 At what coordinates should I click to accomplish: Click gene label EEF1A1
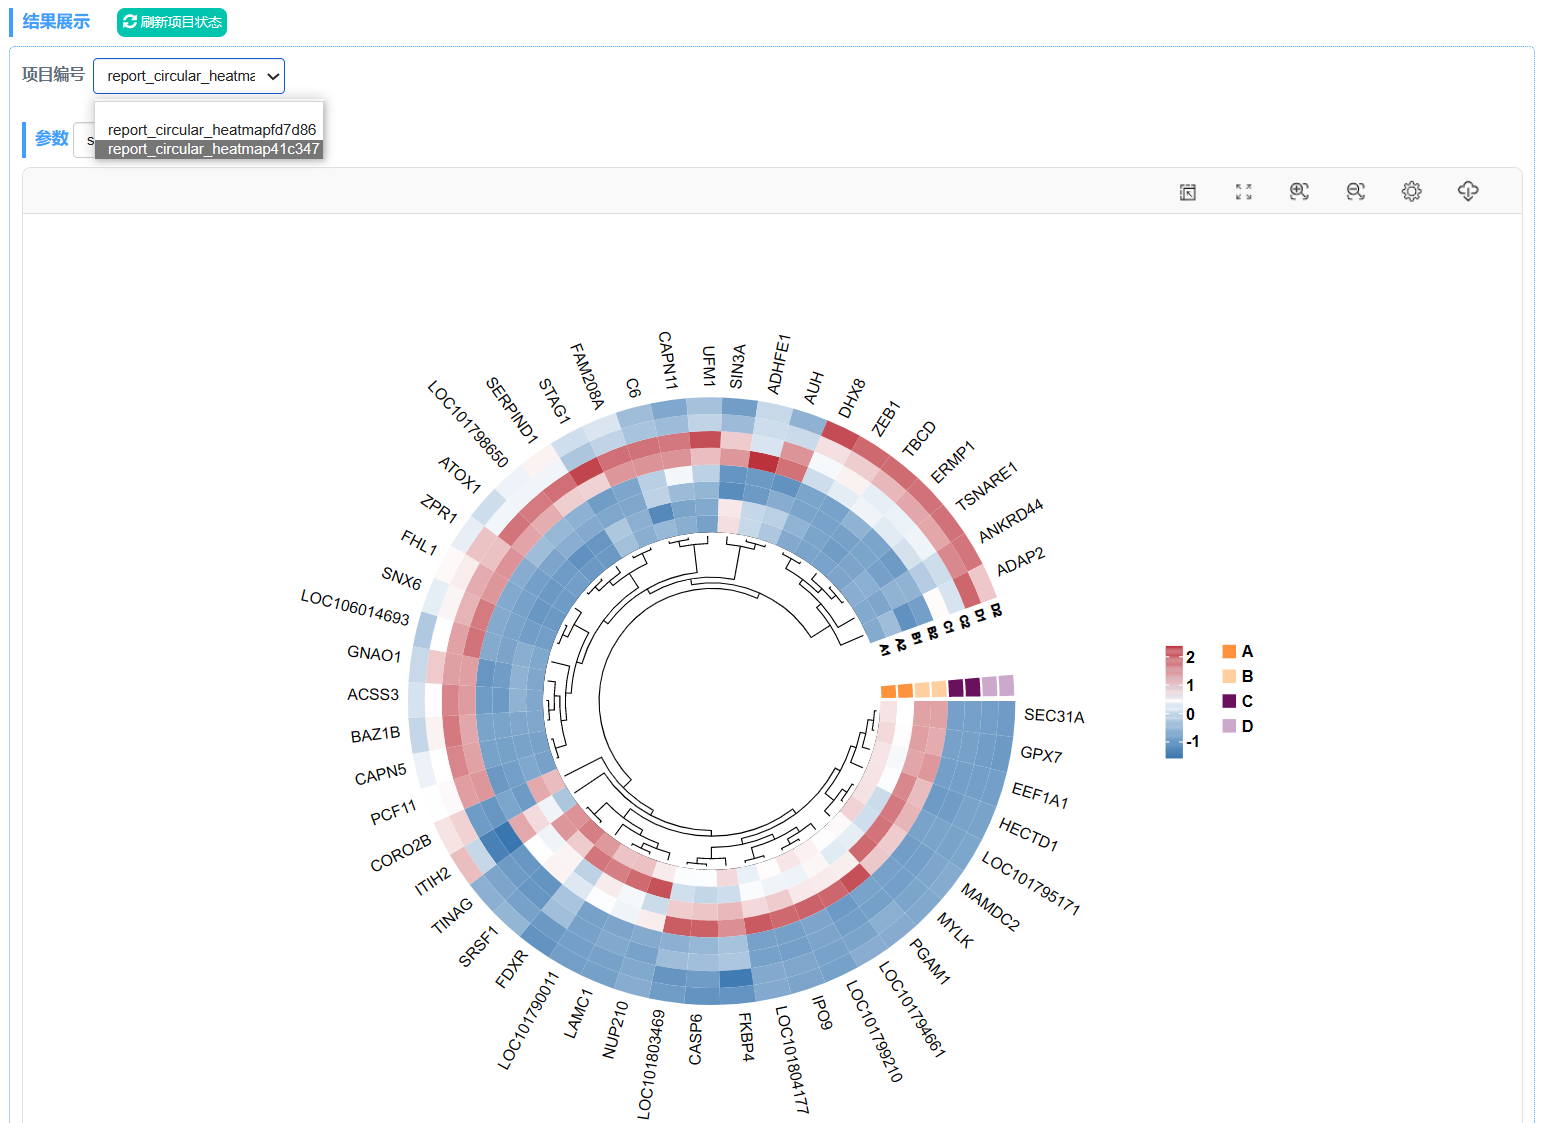pos(1040,796)
